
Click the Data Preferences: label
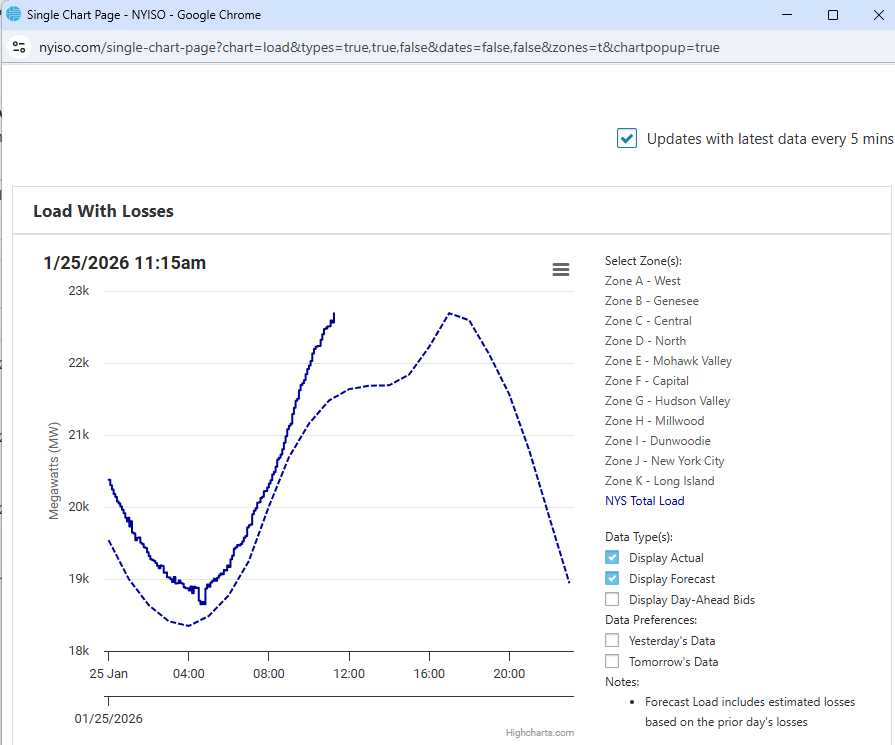click(x=651, y=619)
